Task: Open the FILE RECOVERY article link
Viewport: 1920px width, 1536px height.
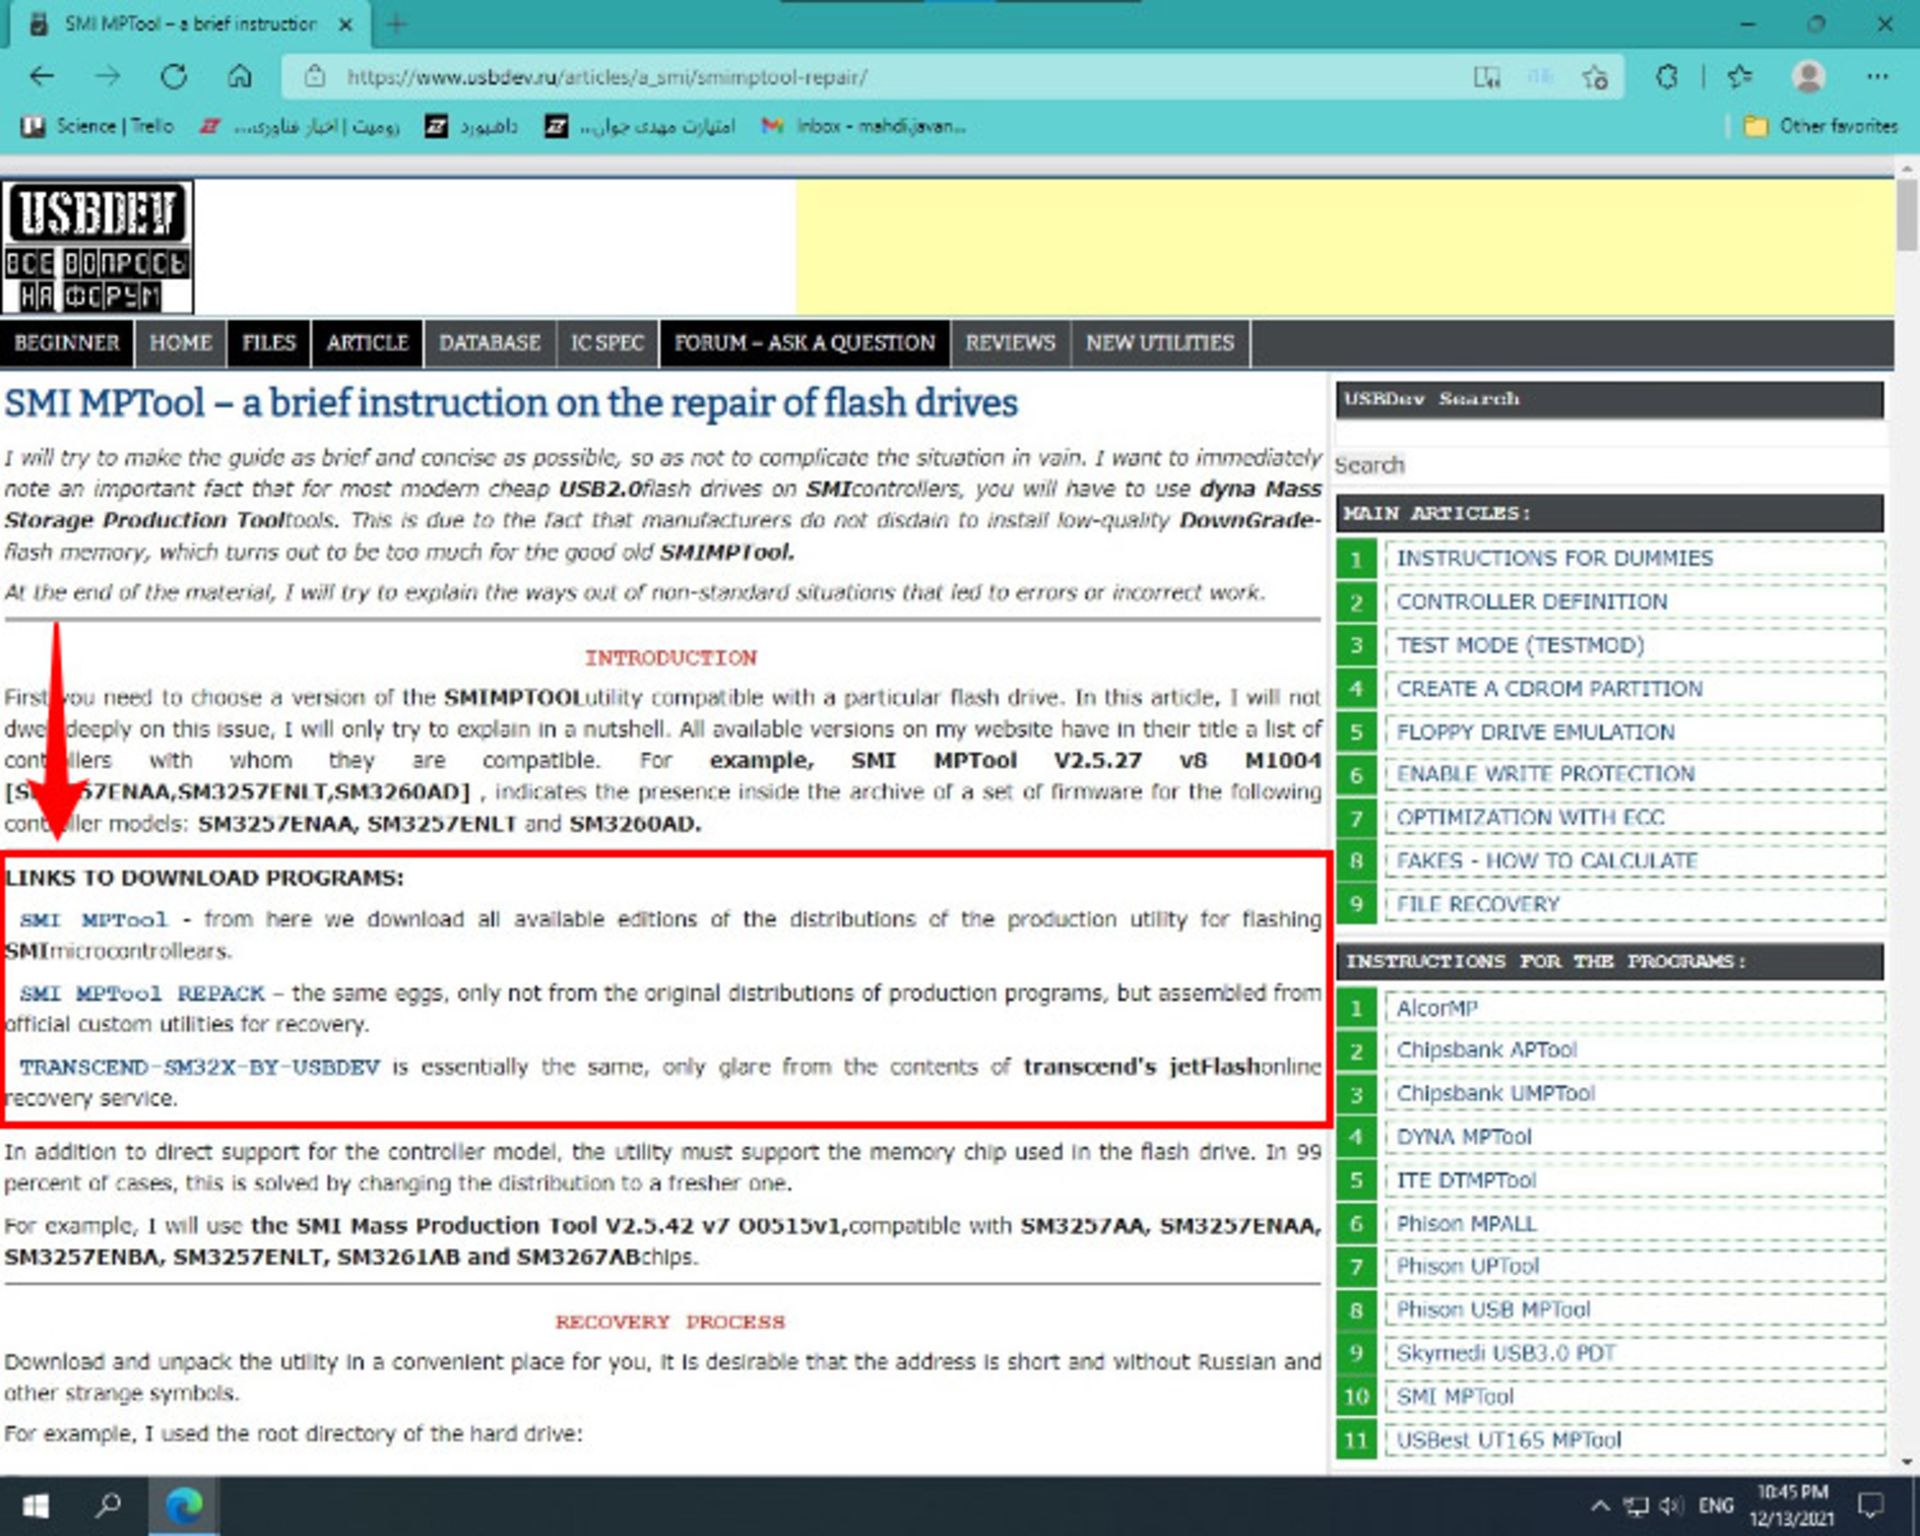Action: coord(1478,903)
